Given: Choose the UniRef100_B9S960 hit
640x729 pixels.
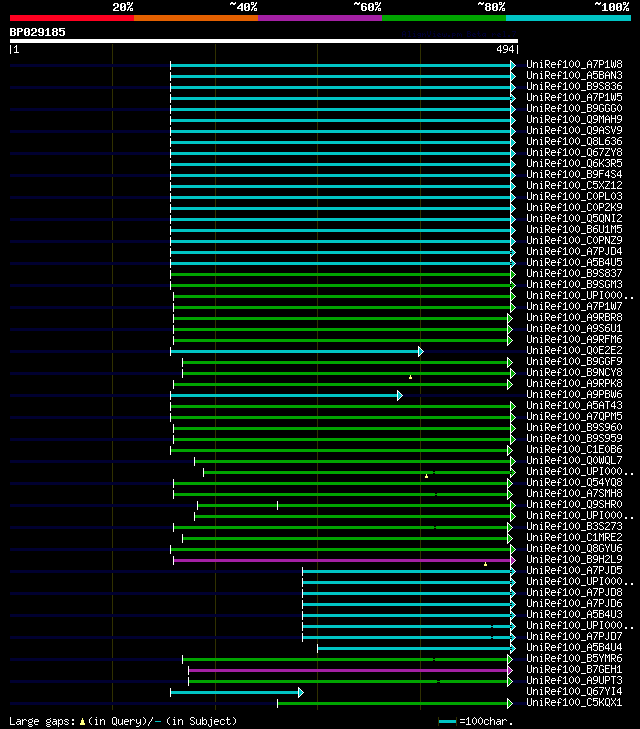Looking at the screenshot, I should (x=574, y=427).
